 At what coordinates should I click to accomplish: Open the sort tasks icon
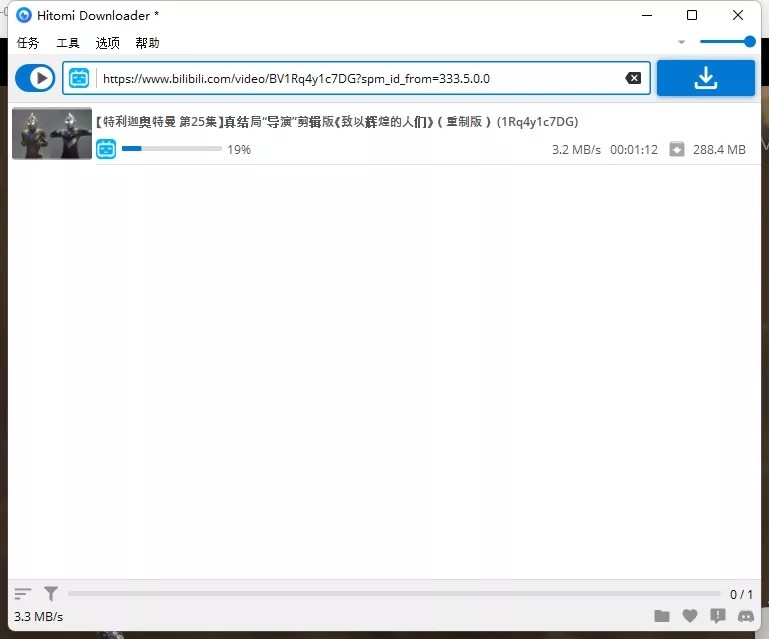pos(23,594)
